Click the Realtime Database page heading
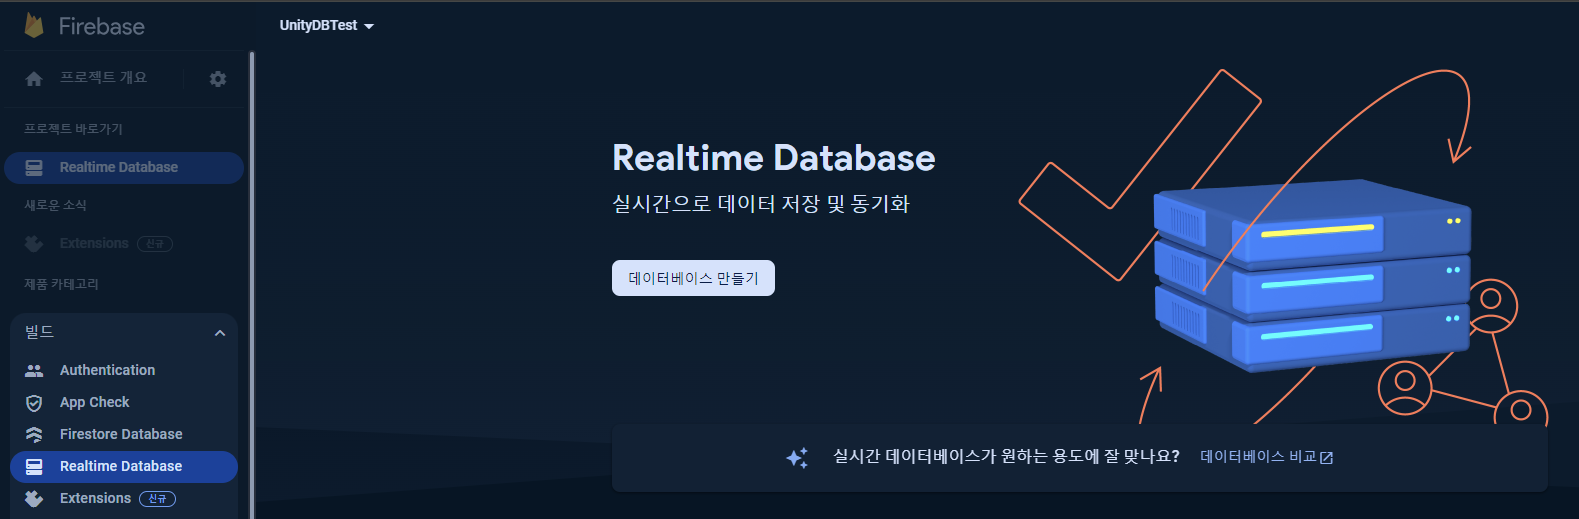 774,158
